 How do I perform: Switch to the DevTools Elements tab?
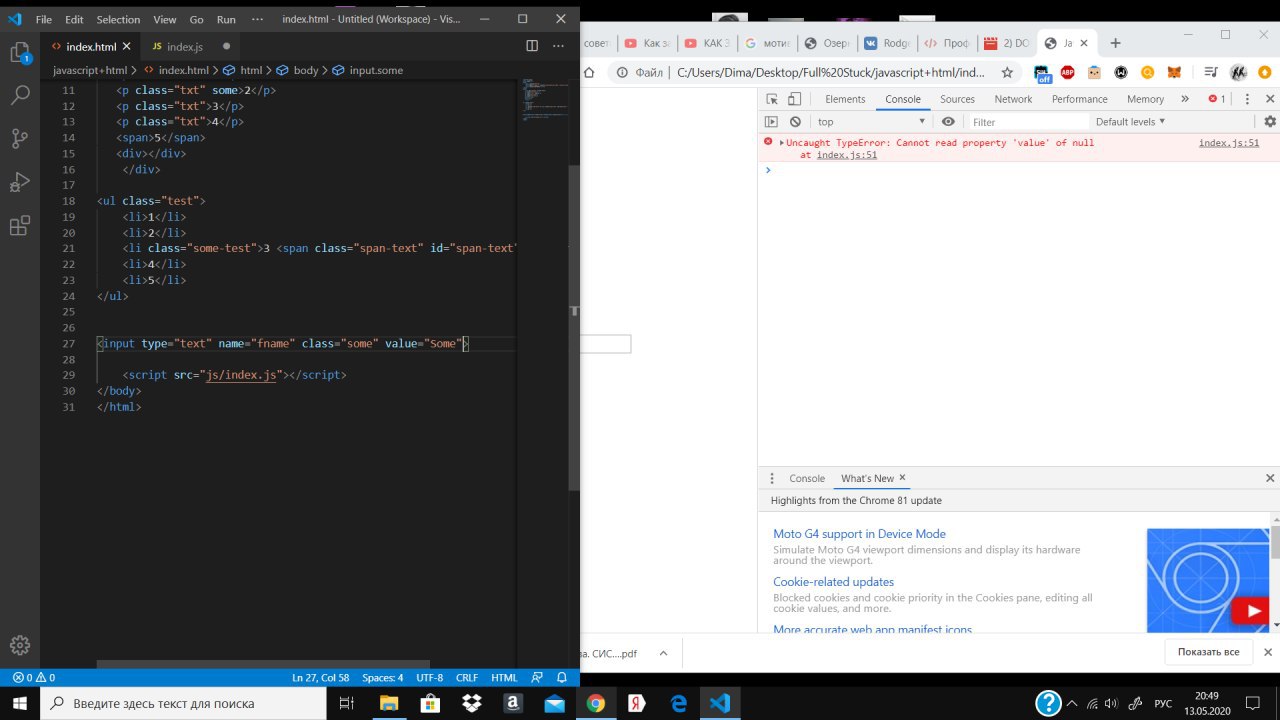point(845,99)
